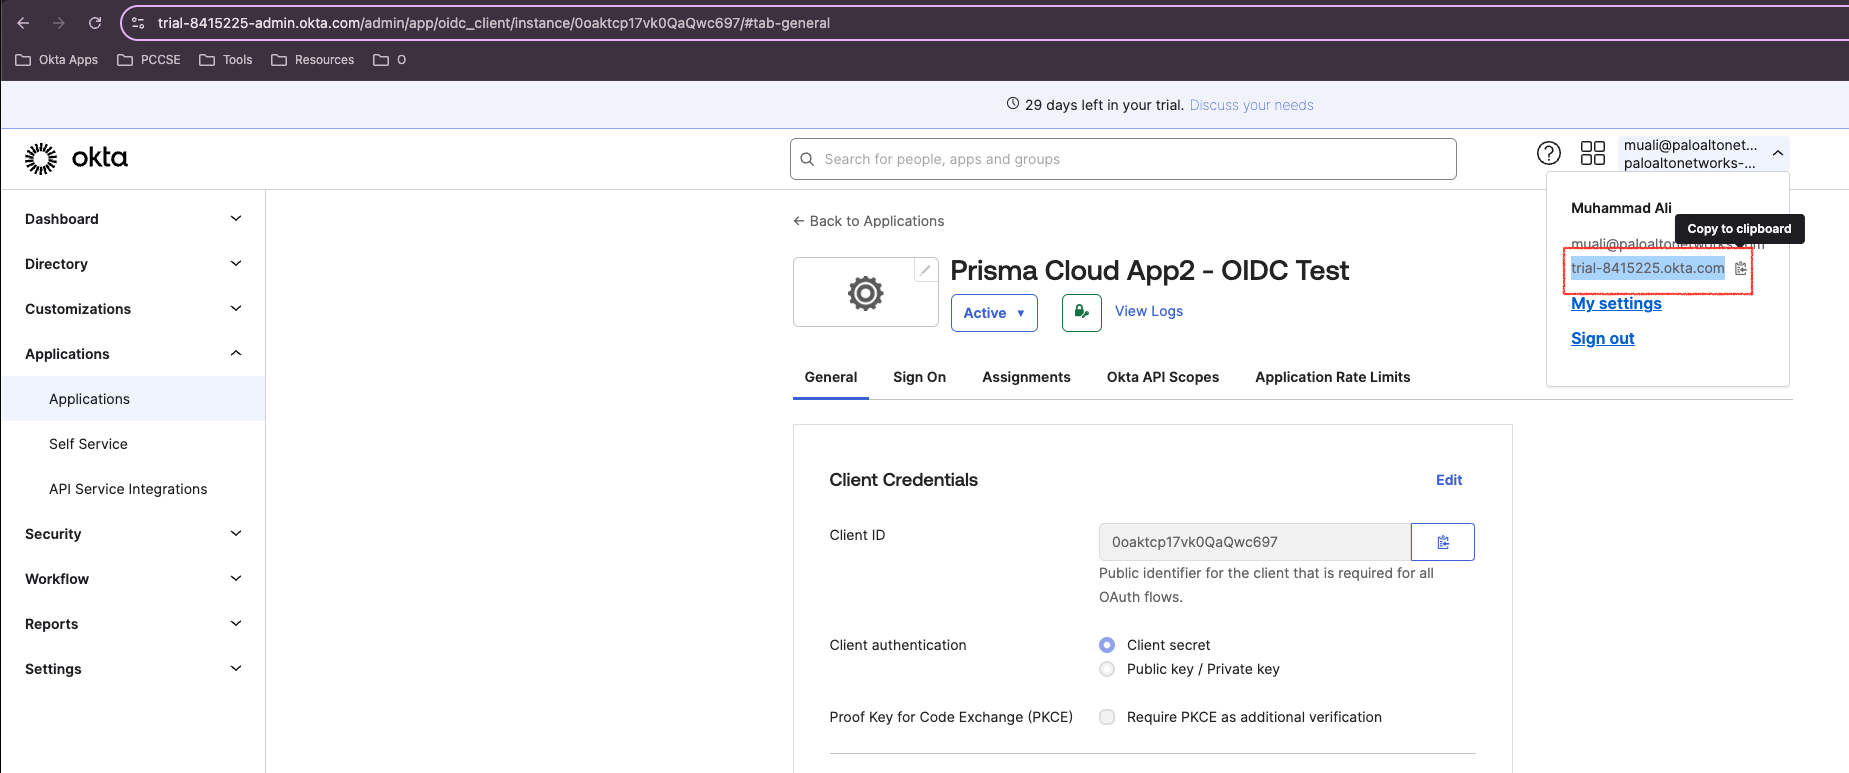Expand the Security sidebar section
The height and width of the screenshot is (773, 1849).
[x=133, y=534]
